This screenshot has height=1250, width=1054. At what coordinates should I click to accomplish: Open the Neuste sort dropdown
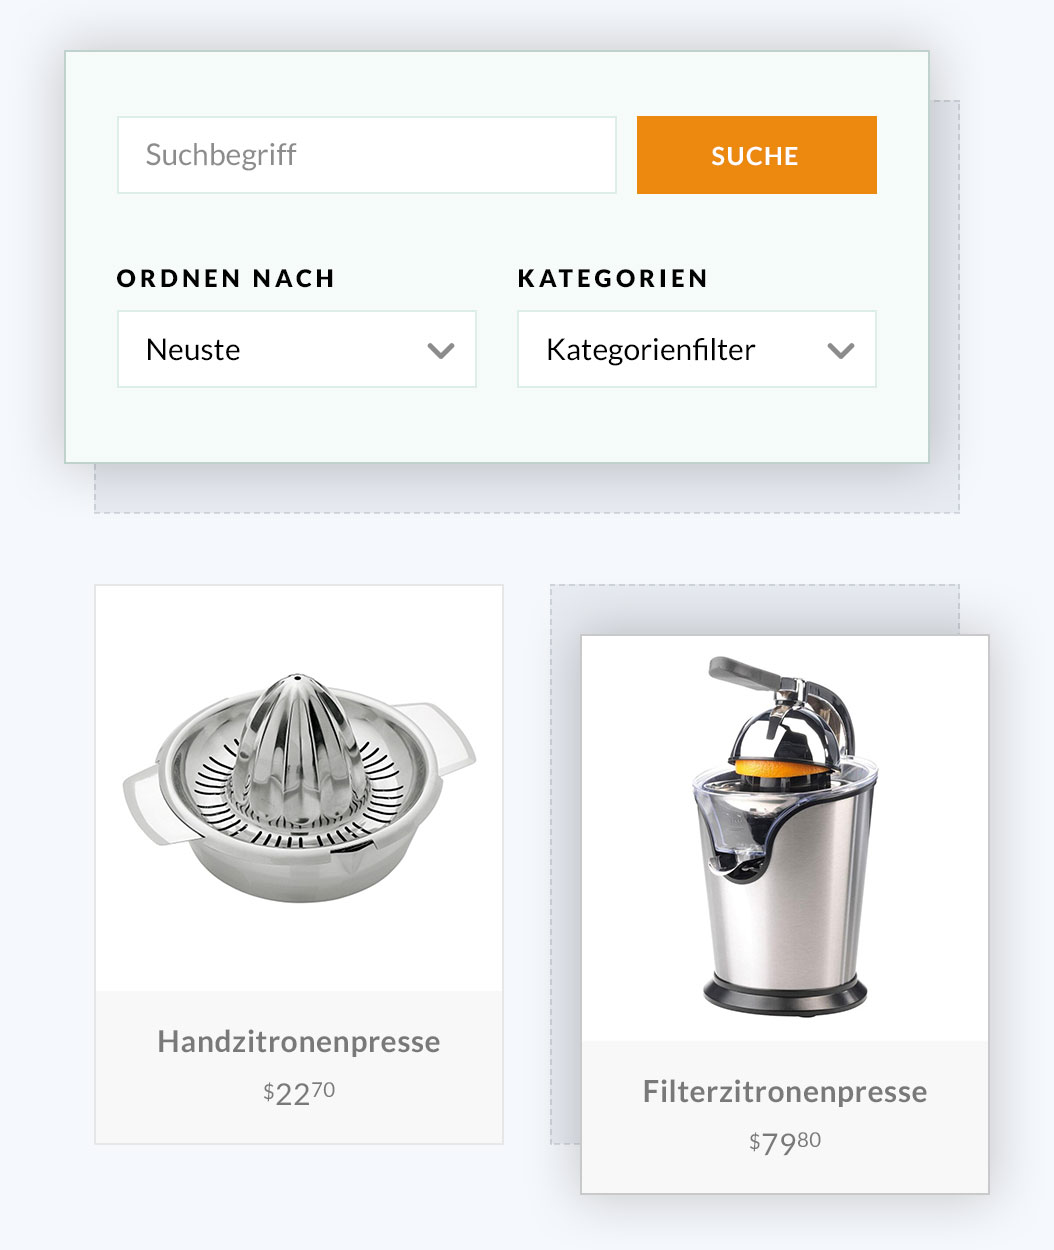[296, 349]
